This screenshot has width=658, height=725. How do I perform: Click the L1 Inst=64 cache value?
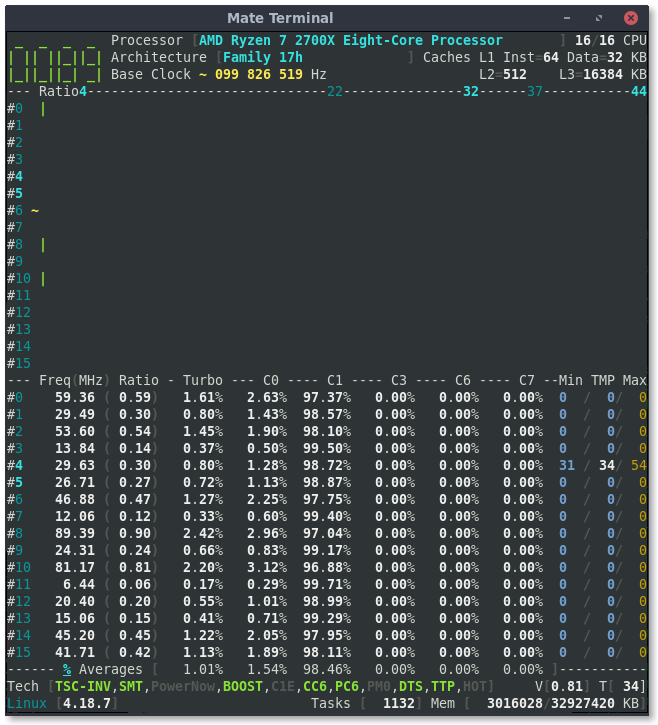[519, 57]
